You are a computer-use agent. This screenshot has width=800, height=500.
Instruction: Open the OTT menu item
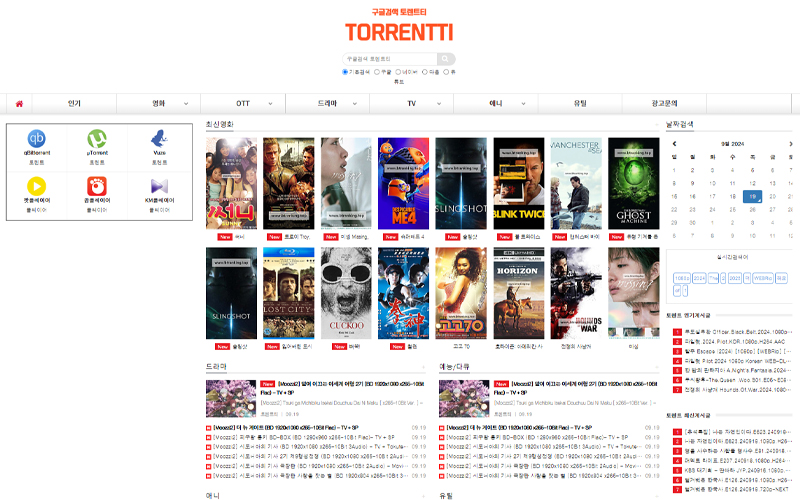coord(243,104)
